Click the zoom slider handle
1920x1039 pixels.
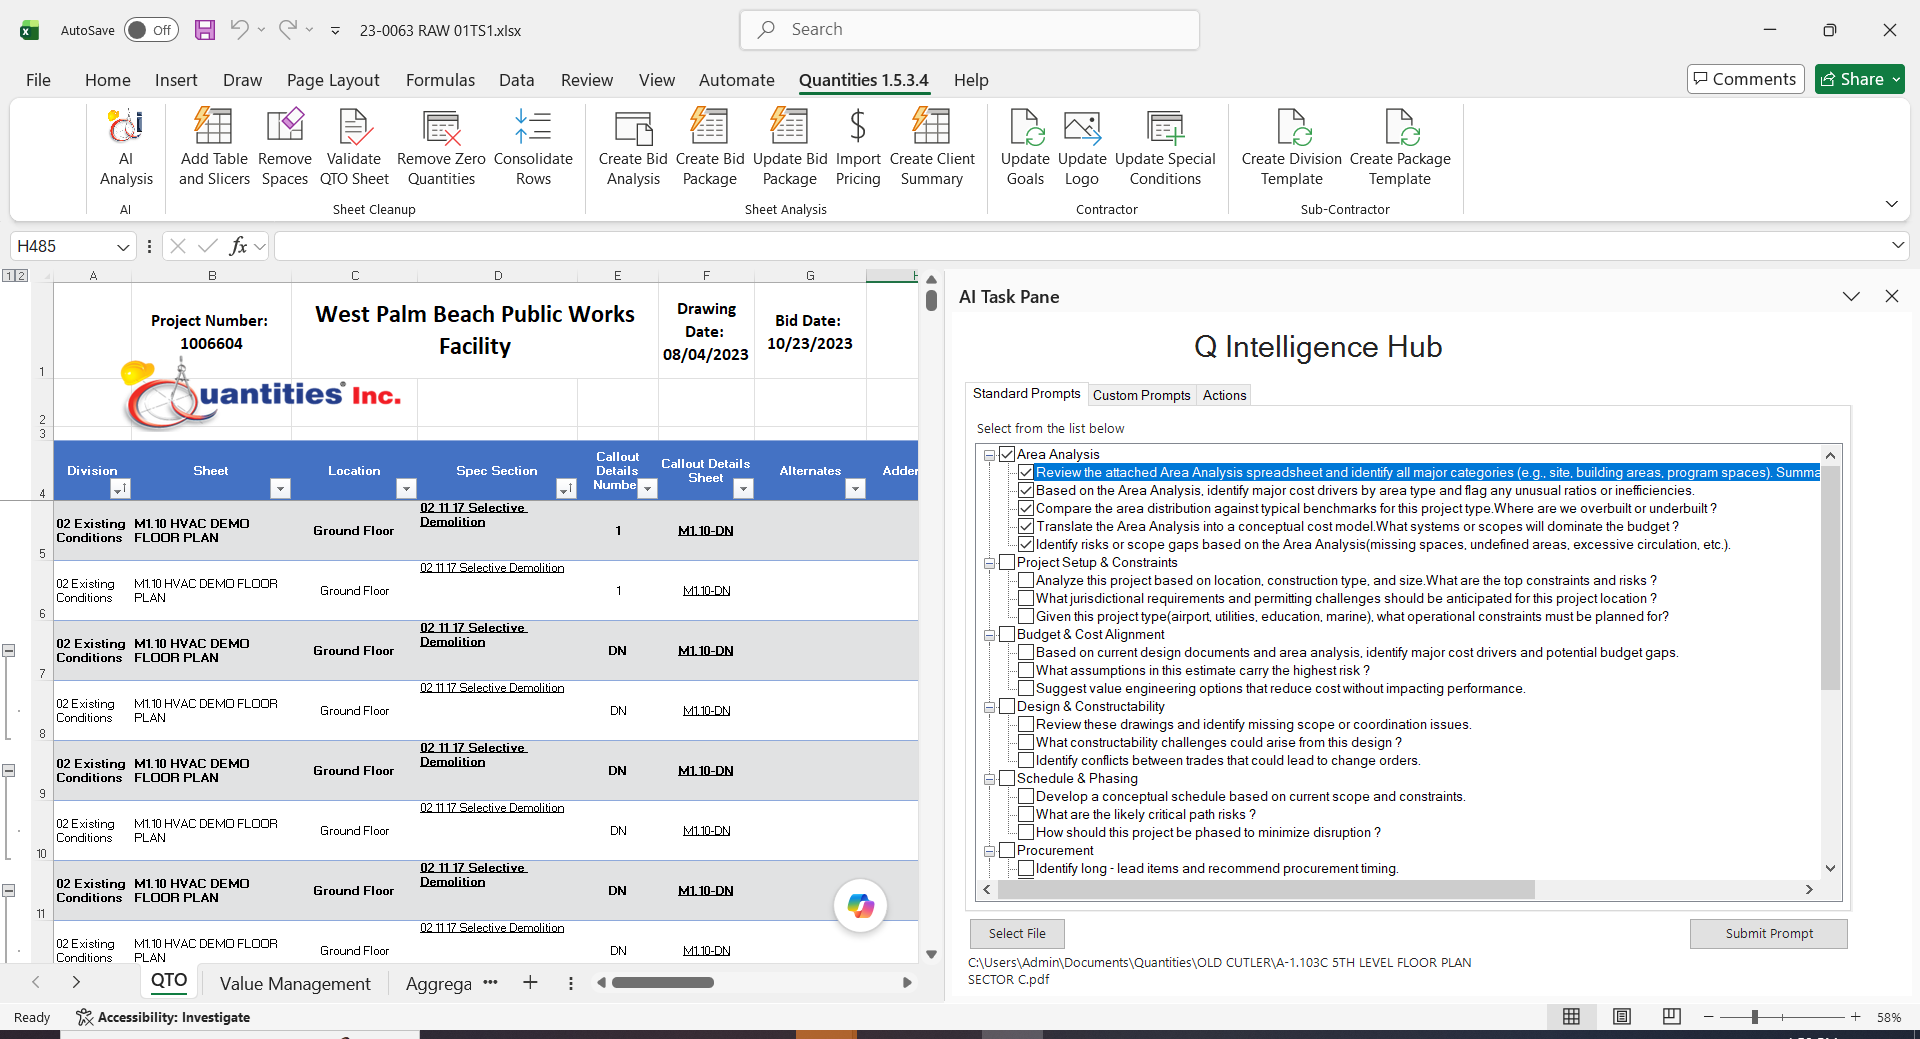point(1754,1017)
